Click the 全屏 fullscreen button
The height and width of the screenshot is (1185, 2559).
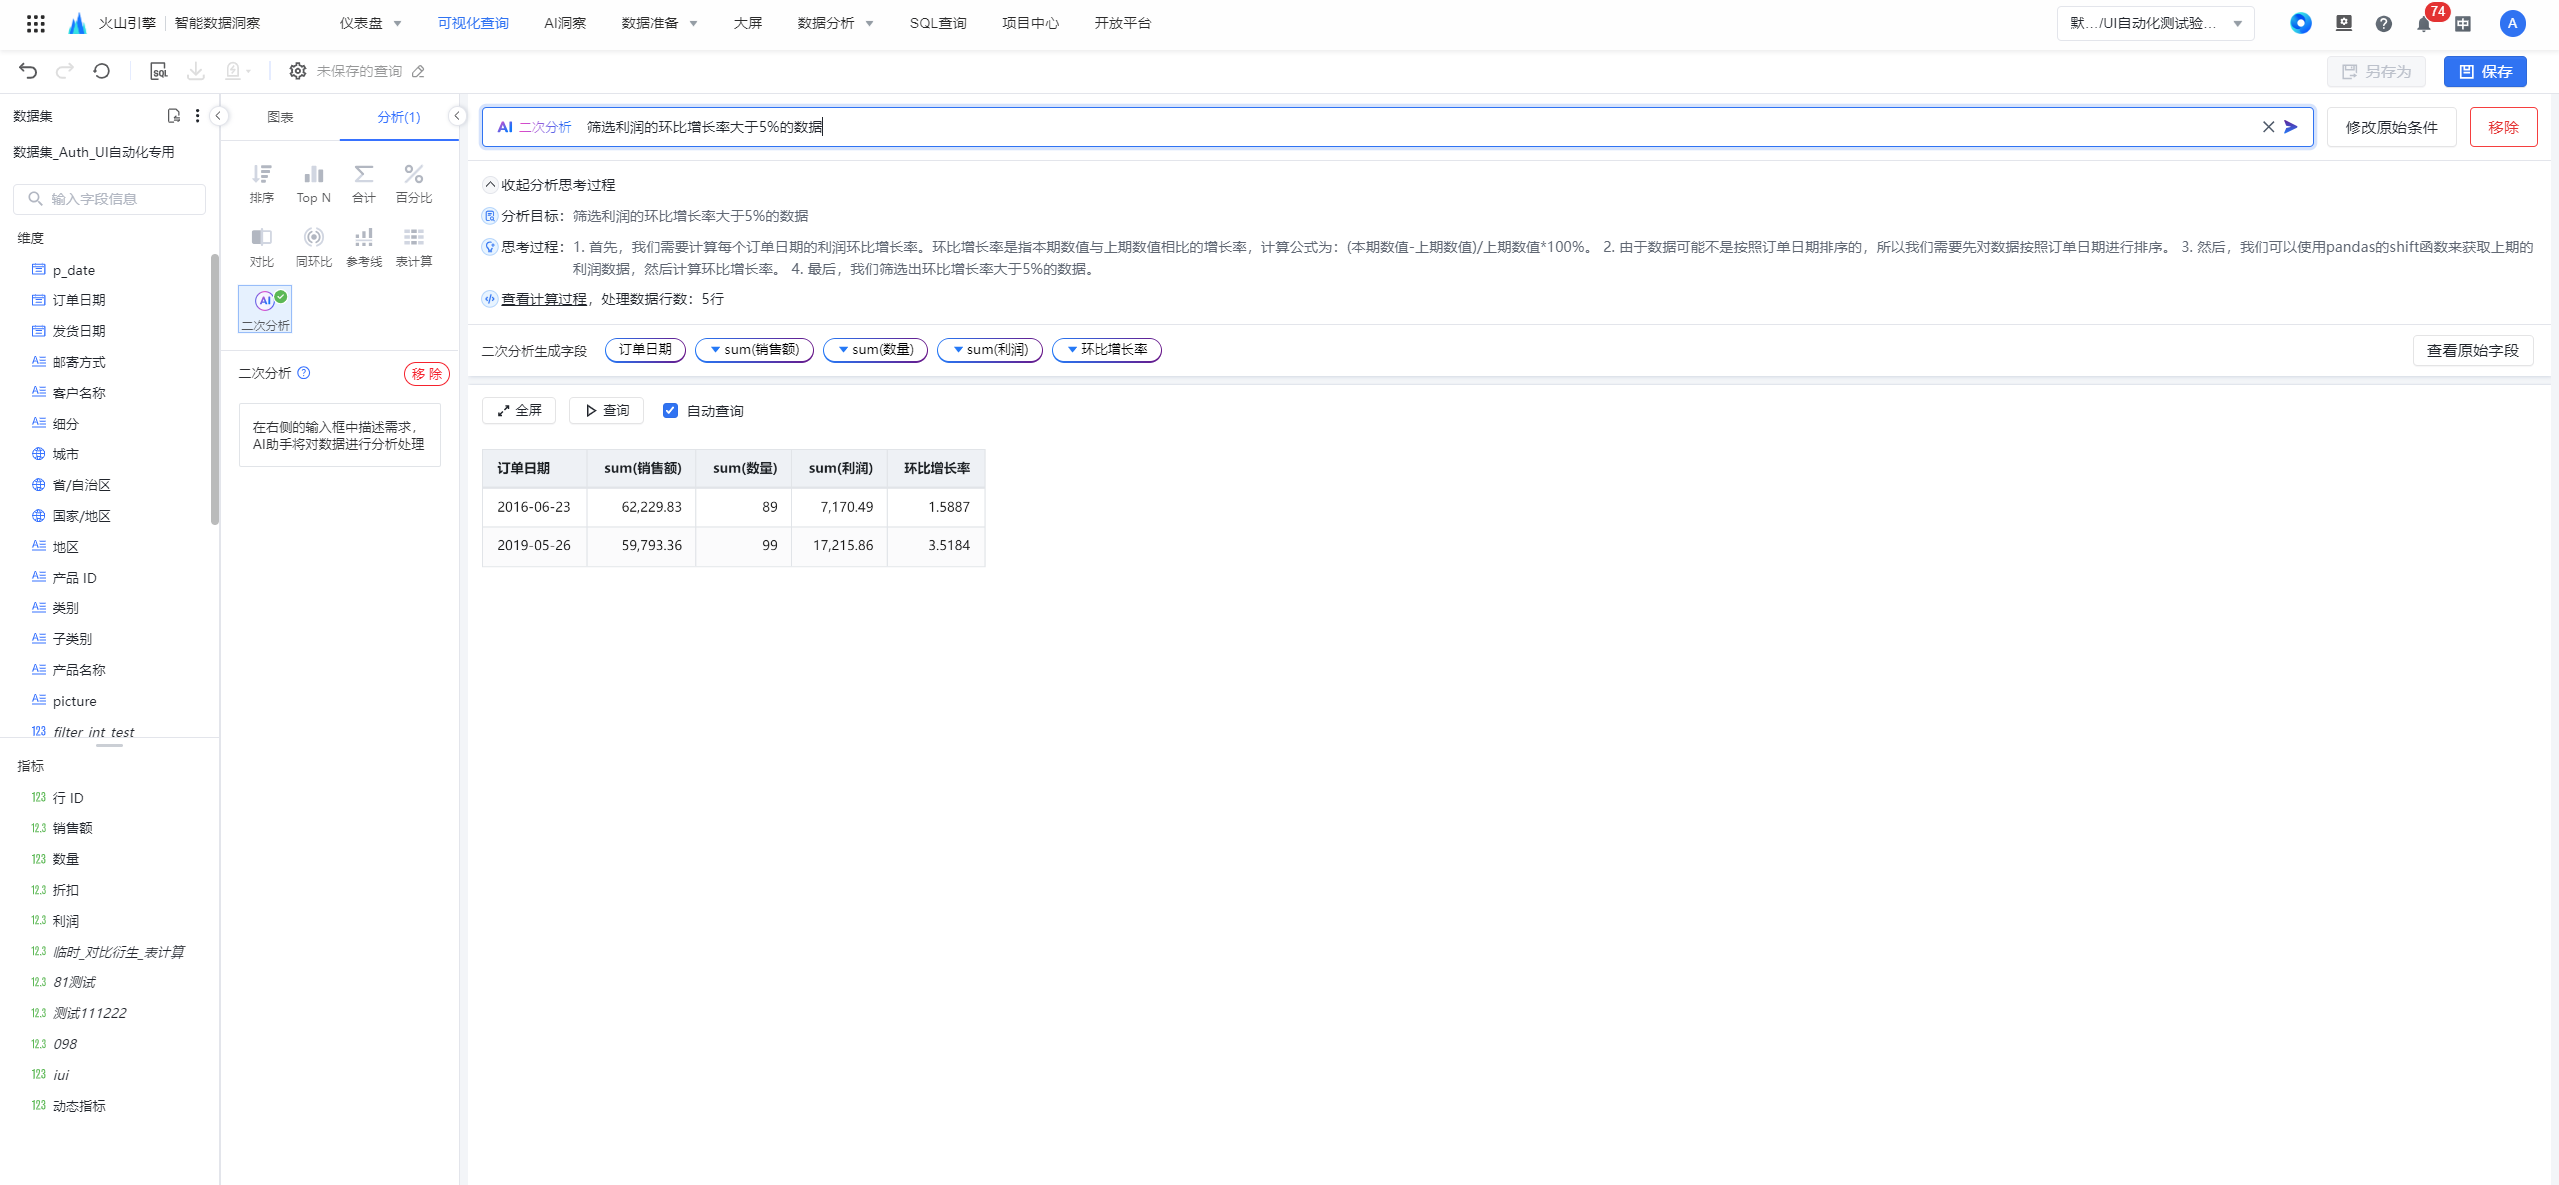point(518,411)
